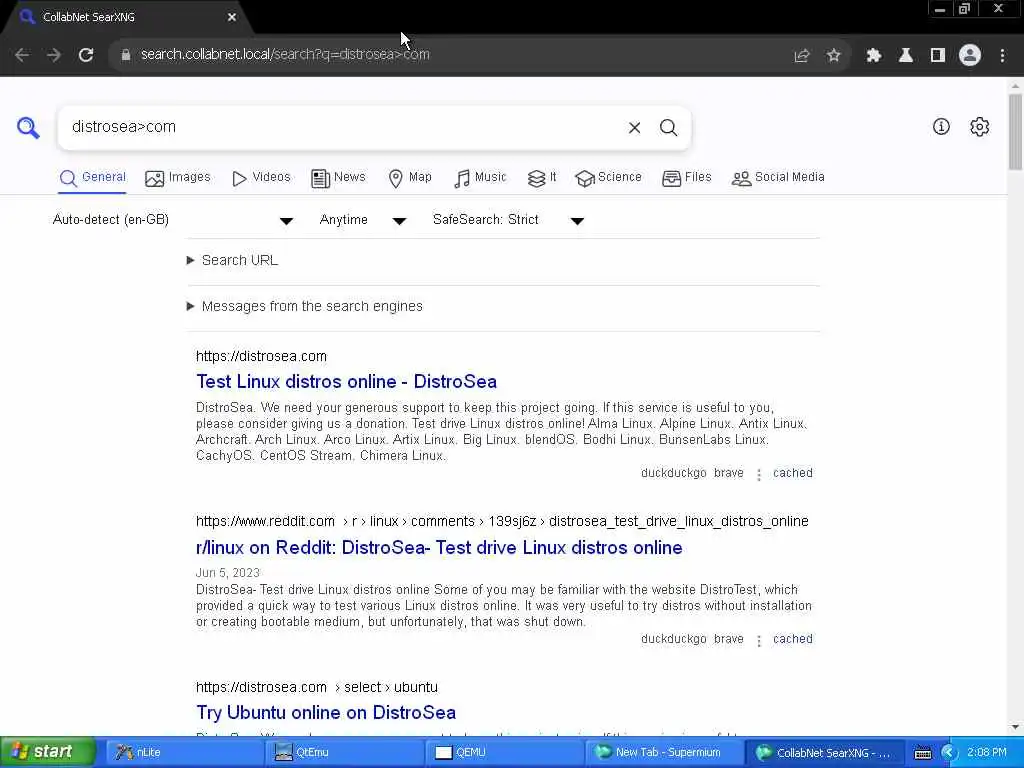The height and width of the screenshot is (768, 1024).
Task: Clear the search query with X icon
Action: (634, 128)
